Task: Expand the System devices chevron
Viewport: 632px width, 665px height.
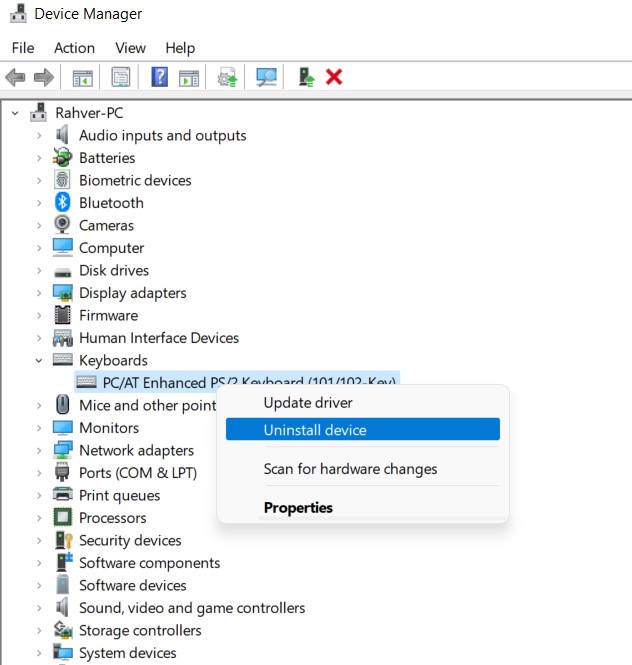Action: [x=39, y=653]
